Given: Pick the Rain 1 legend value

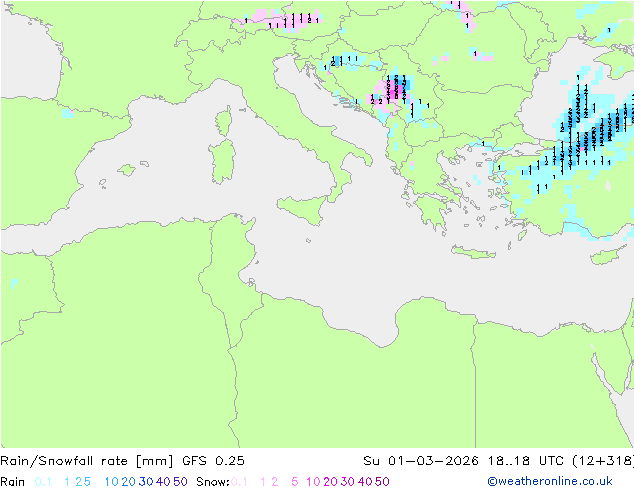Looking at the screenshot, I should pyautogui.click(x=67, y=482).
